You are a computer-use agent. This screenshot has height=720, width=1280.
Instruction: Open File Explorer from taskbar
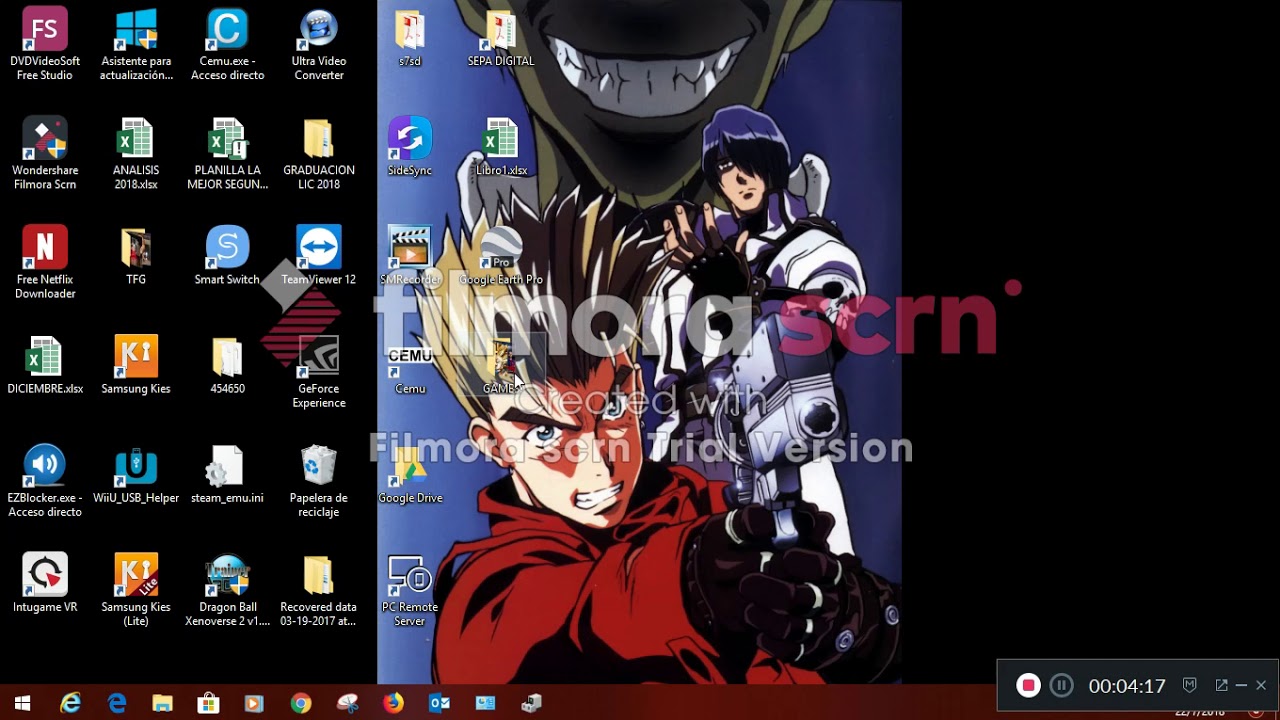[x=162, y=703]
